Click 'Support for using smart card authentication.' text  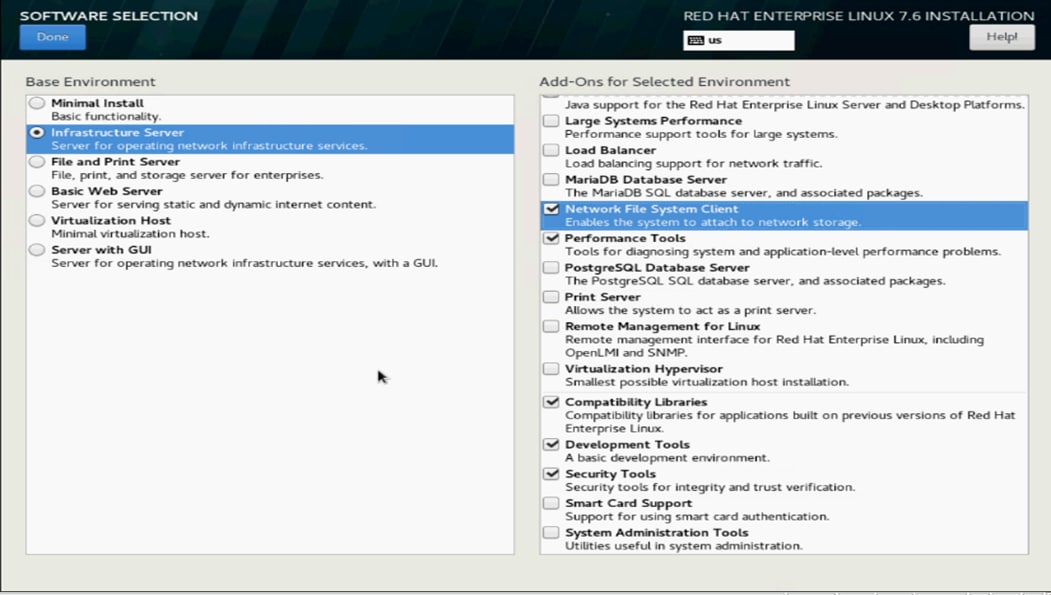coord(697,517)
